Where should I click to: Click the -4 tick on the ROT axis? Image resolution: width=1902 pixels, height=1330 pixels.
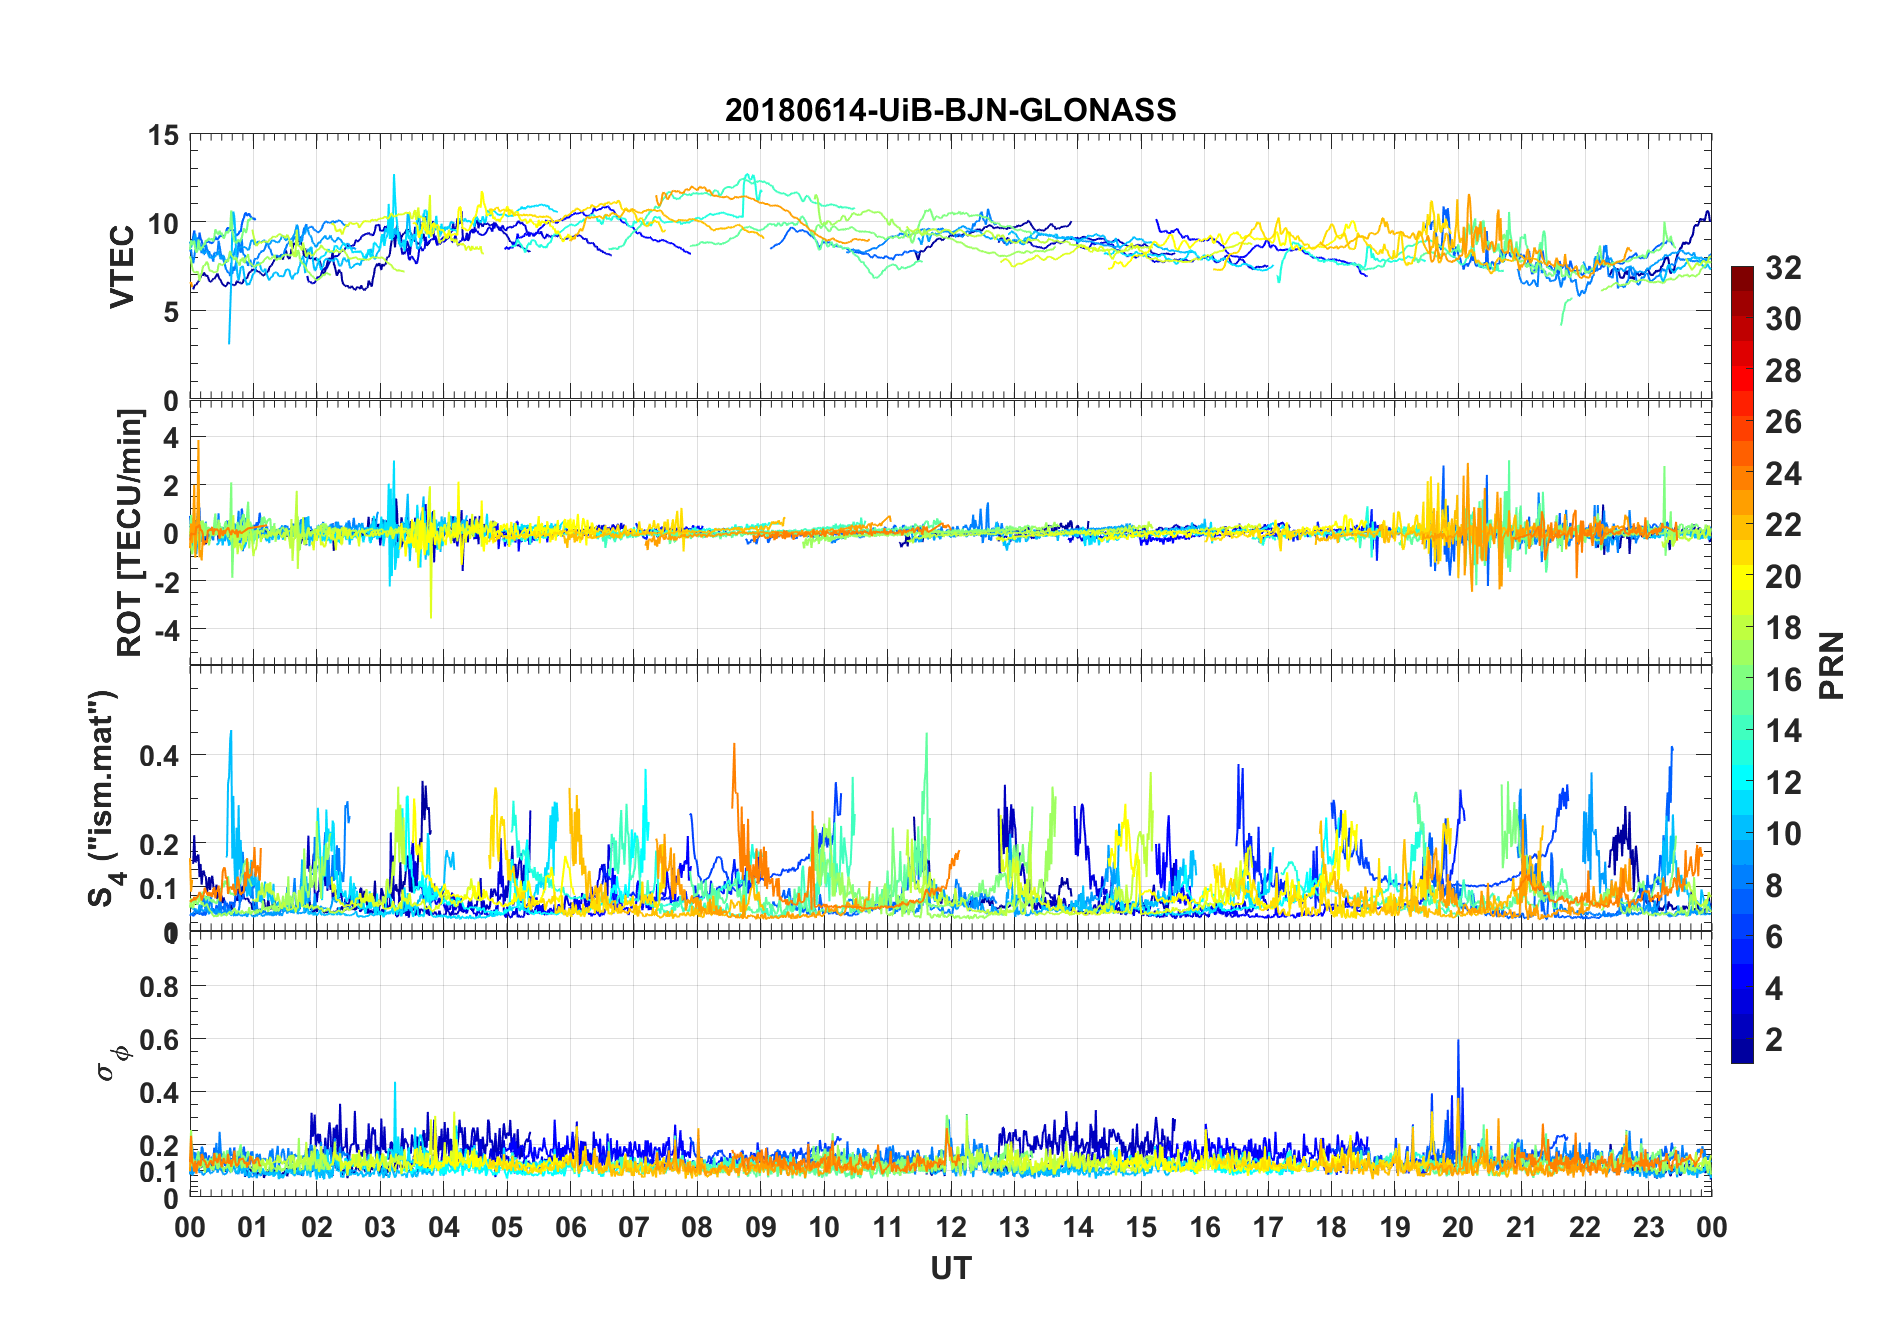[x=168, y=630]
